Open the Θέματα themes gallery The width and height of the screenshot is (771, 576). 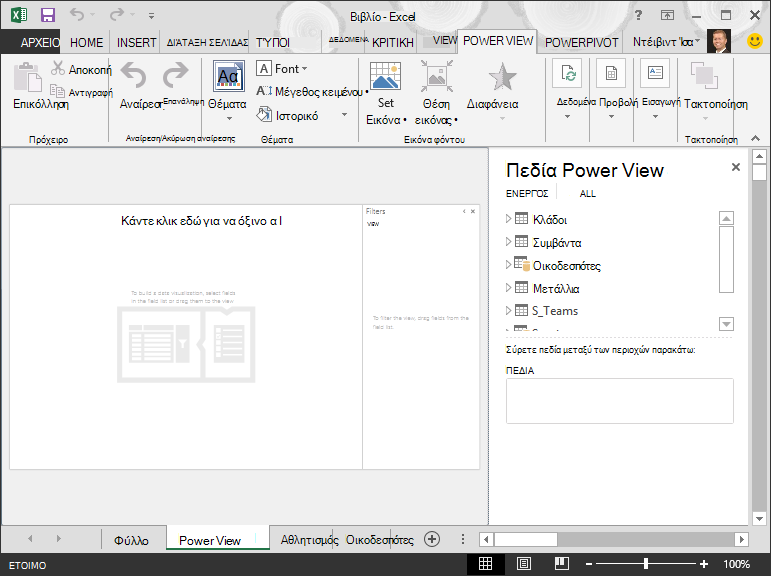coord(229,76)
